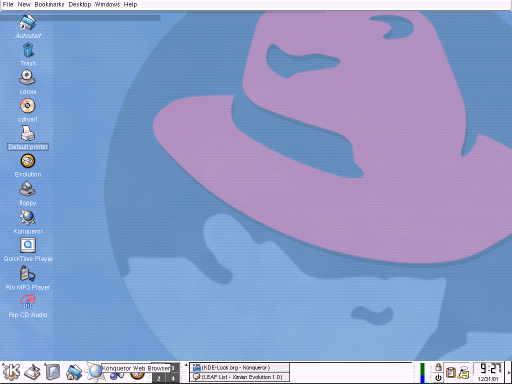Expand the taskbar window list arrow
This screenshot has width=512, height=384.
point(186,365)
